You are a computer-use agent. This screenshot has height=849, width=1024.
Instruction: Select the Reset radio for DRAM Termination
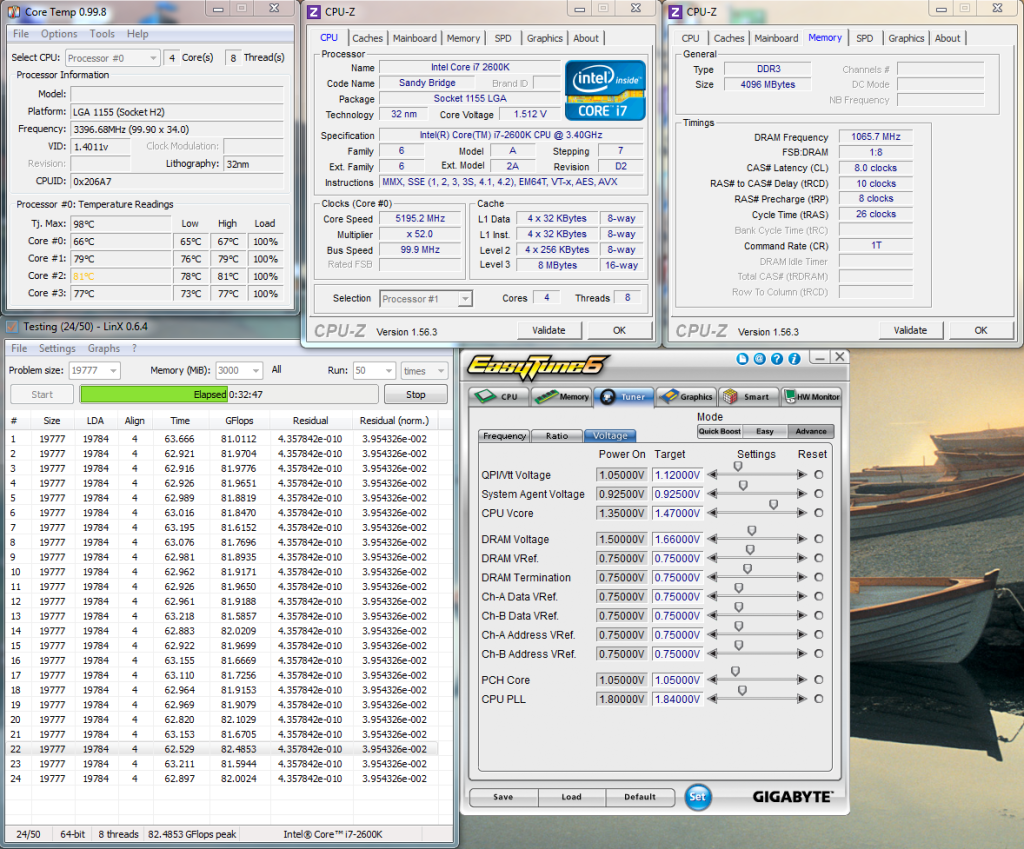click(819, 577)
